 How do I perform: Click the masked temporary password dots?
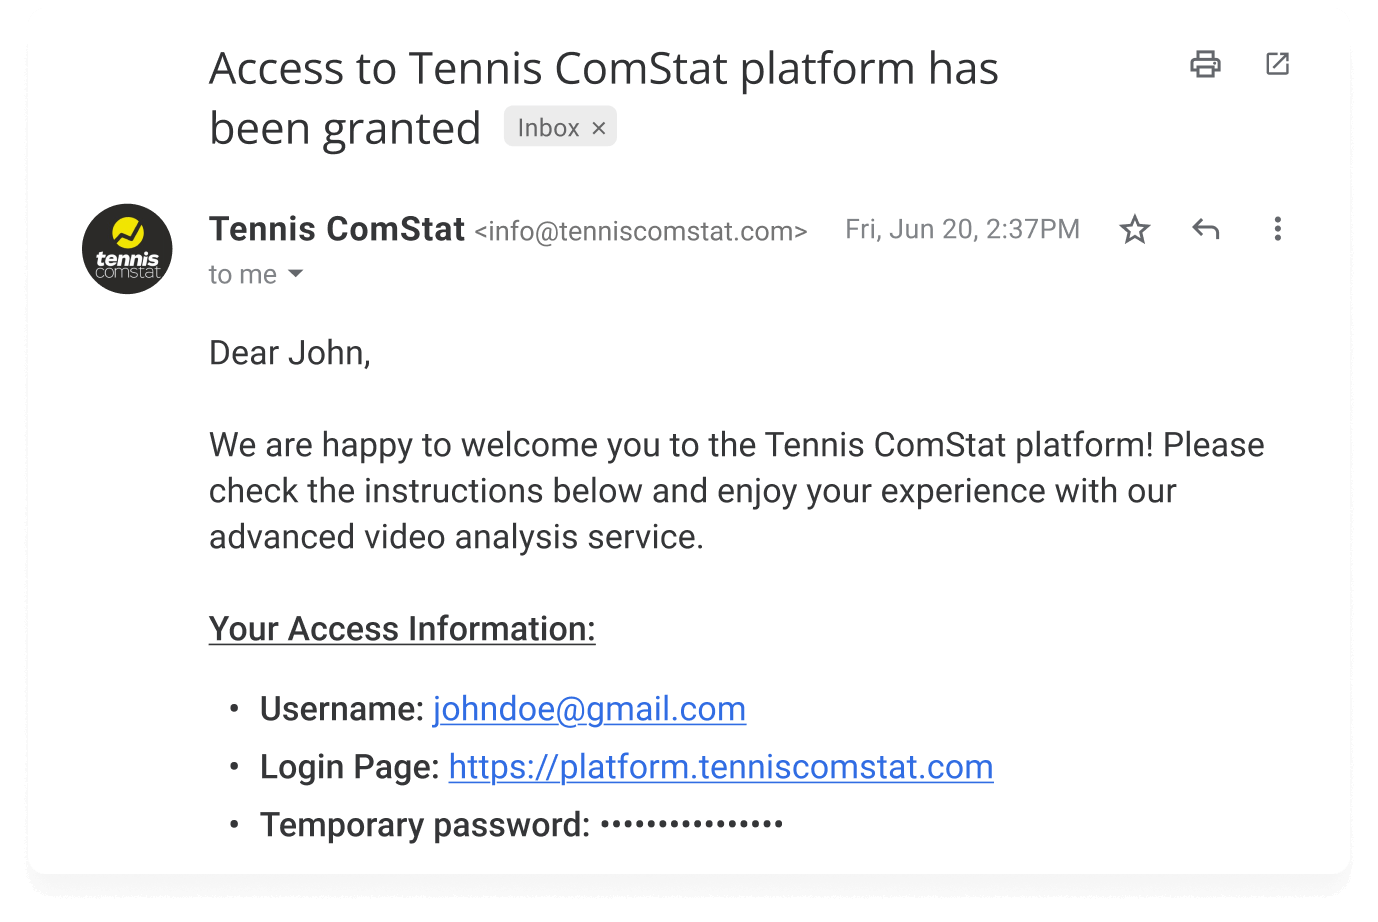coord(692,825)
